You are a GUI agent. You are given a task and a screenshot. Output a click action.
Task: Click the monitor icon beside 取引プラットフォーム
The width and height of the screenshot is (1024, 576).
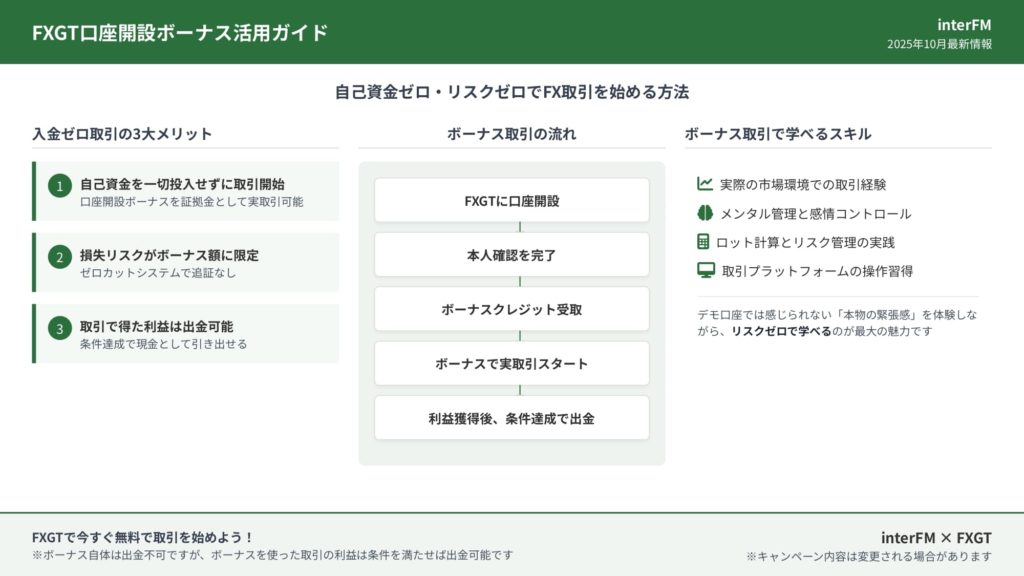click(706, 270)
